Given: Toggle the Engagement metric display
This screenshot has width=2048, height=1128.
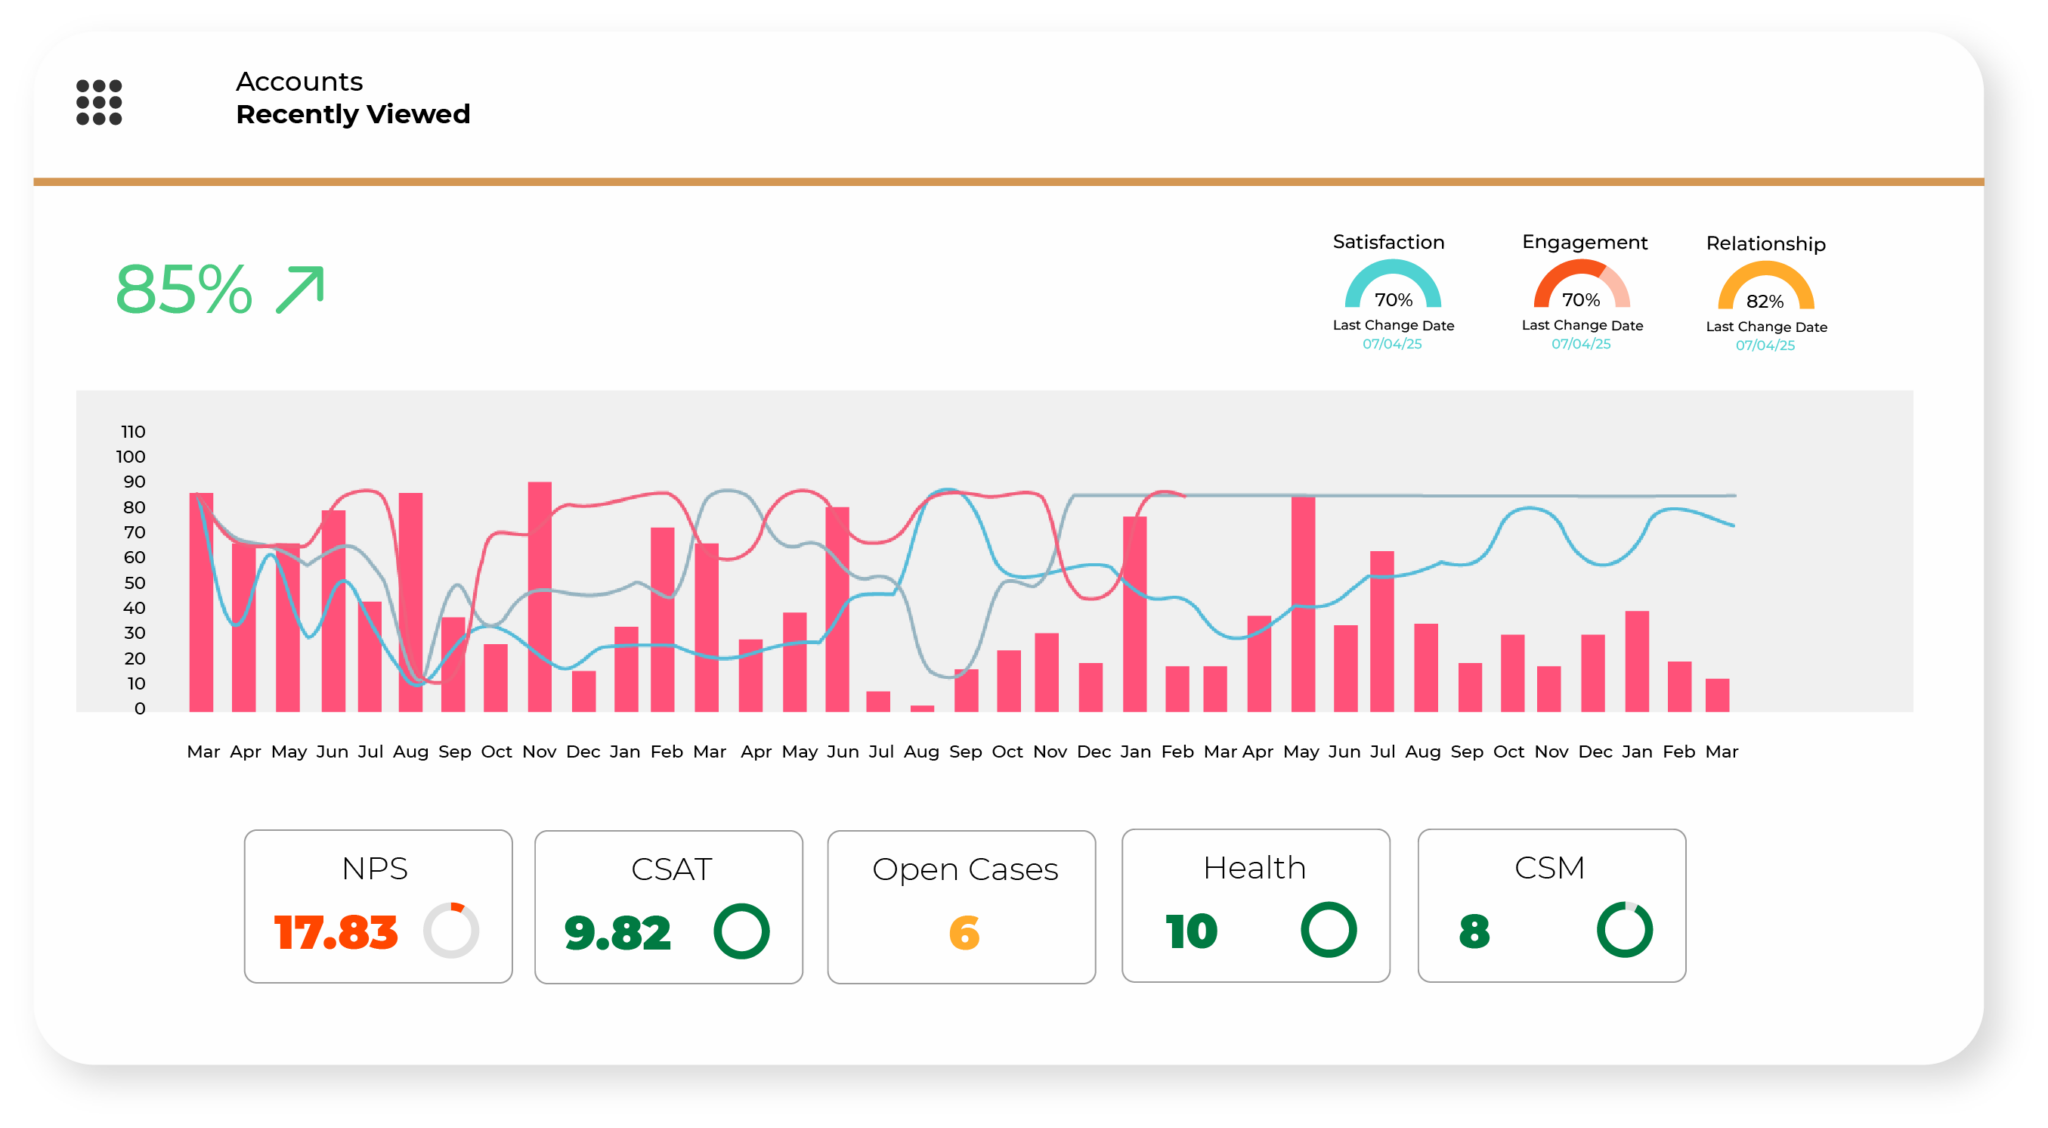Looking at the screenshot, I should pos(1584,242).
